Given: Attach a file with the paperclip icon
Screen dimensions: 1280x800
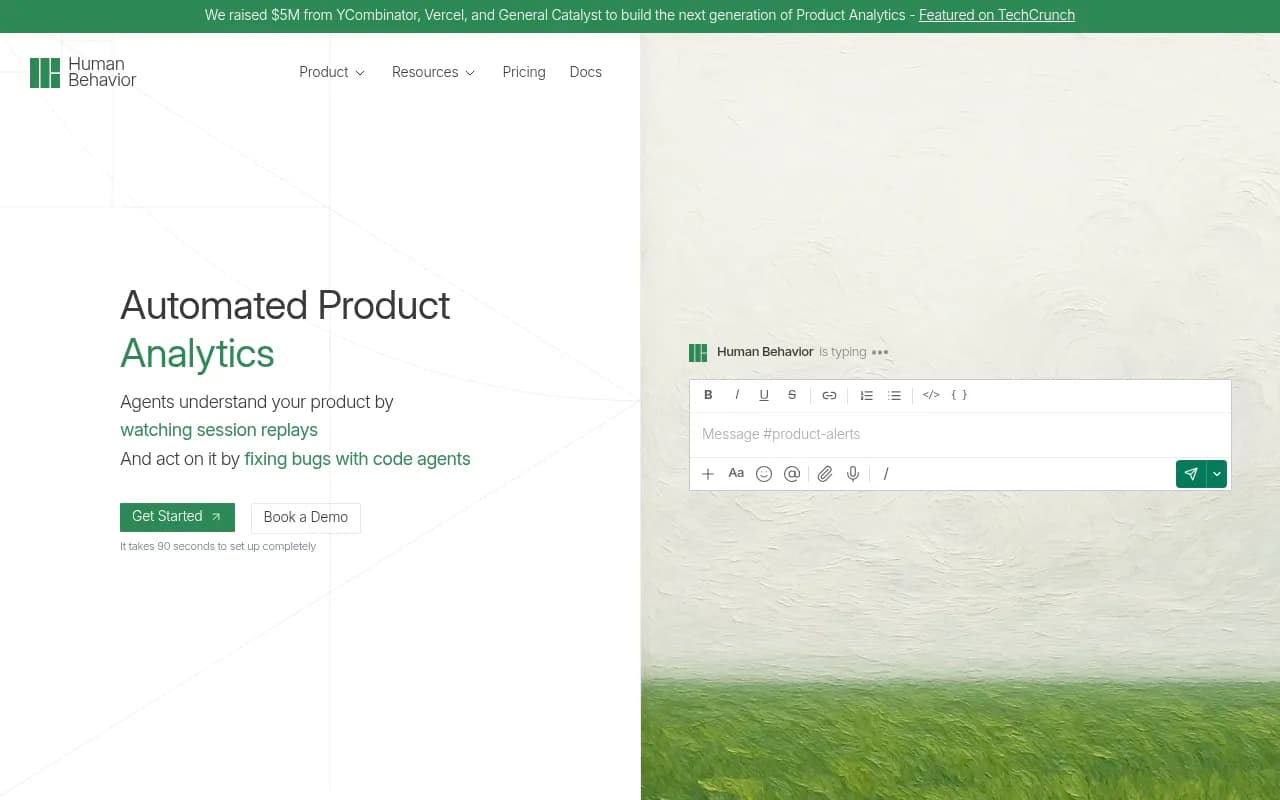Looking at the screenshot, I should (825, 474).
